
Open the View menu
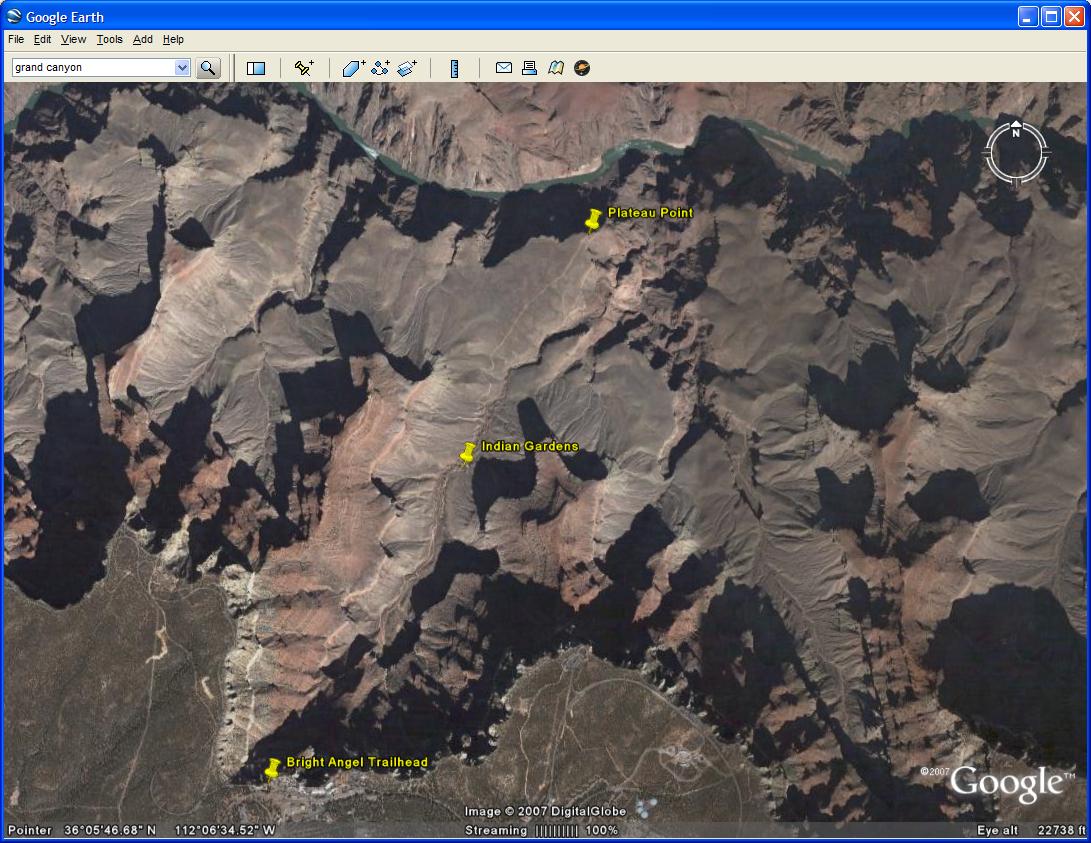pyautogui.click(x=73, y=40)
